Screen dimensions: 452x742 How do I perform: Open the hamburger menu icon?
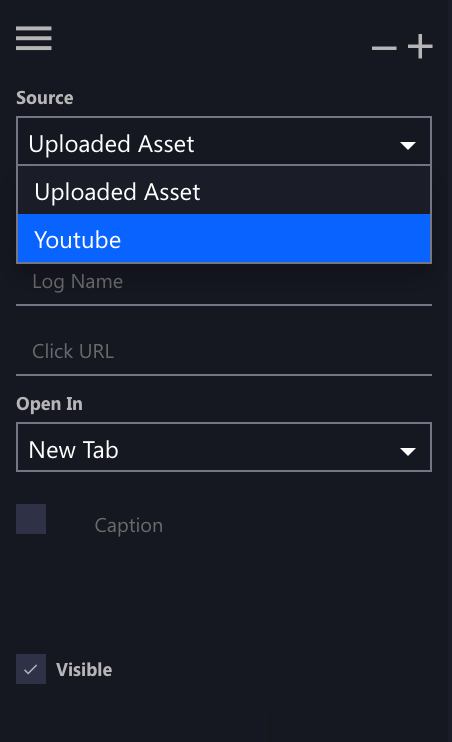[x=34, y=38]
